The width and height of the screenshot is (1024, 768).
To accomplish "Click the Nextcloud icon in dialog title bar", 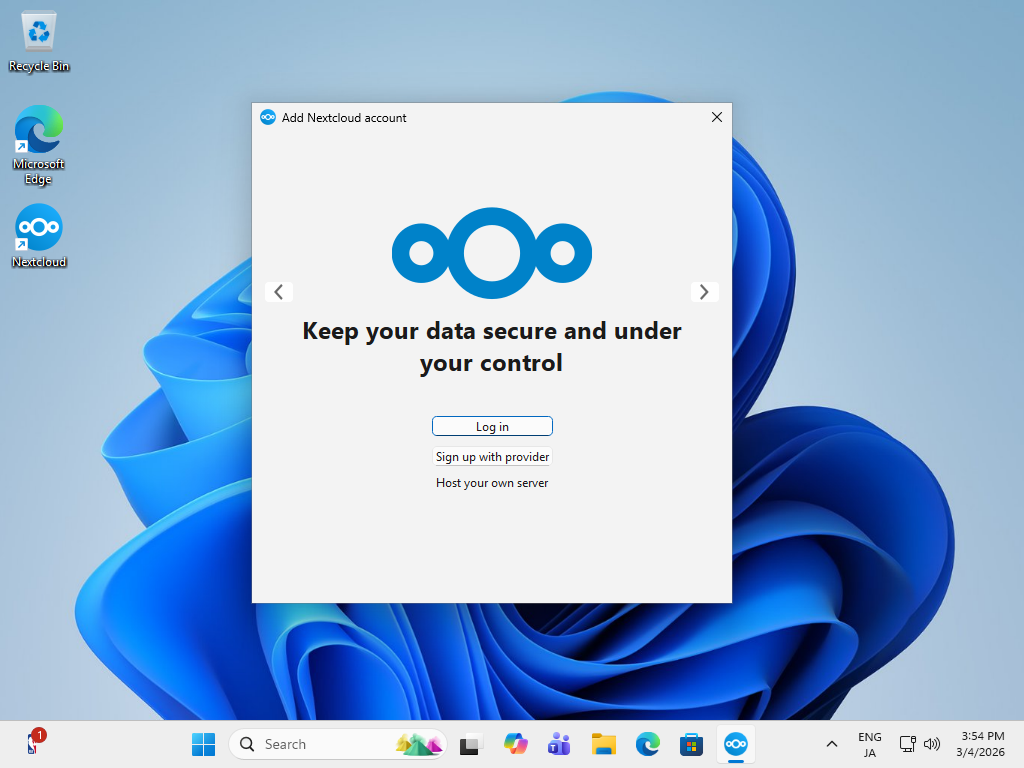I will tap(268, 118).
